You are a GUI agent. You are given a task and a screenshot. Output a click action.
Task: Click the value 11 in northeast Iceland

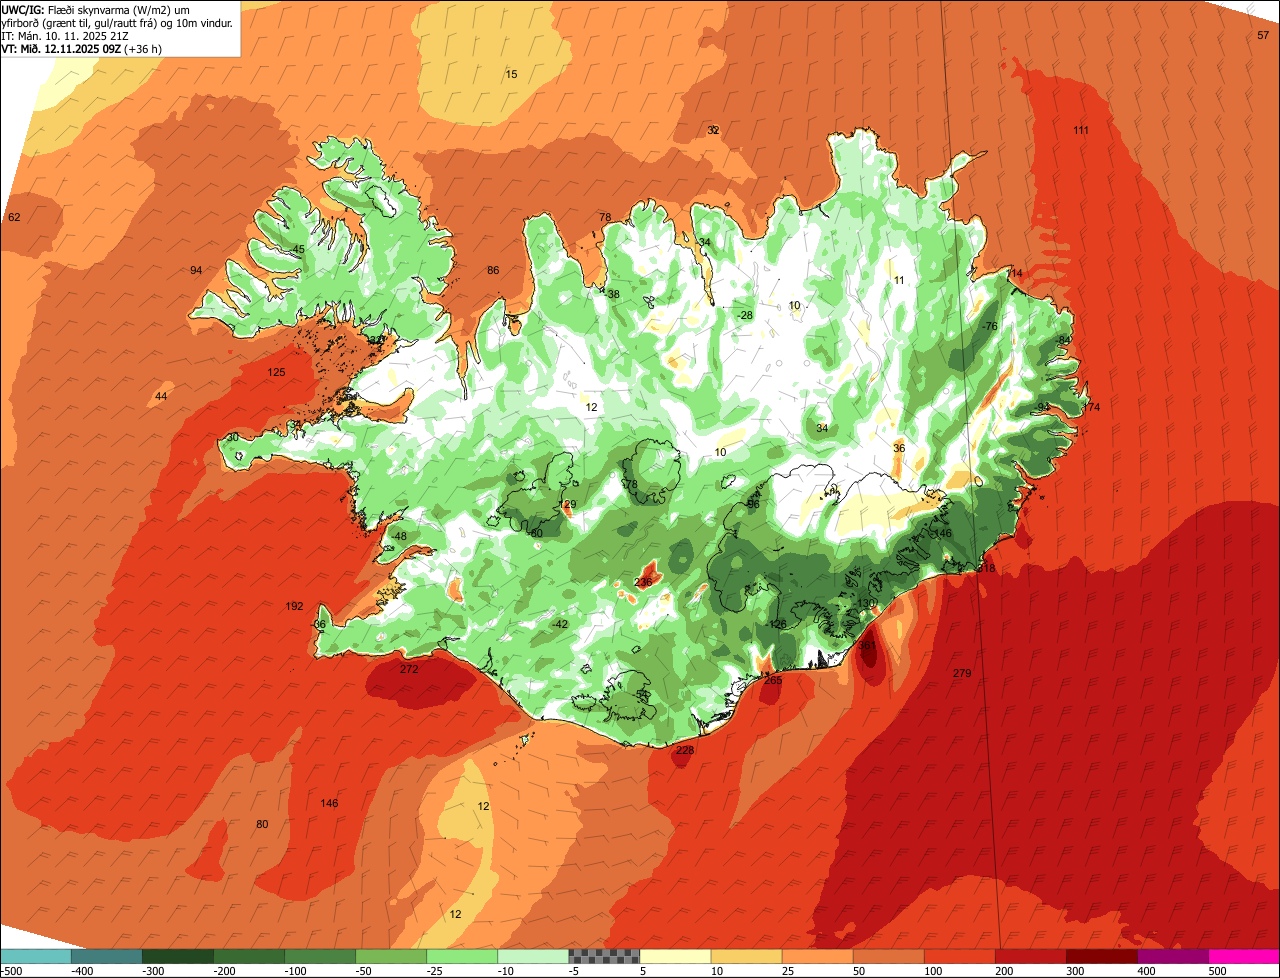(899, 280)
